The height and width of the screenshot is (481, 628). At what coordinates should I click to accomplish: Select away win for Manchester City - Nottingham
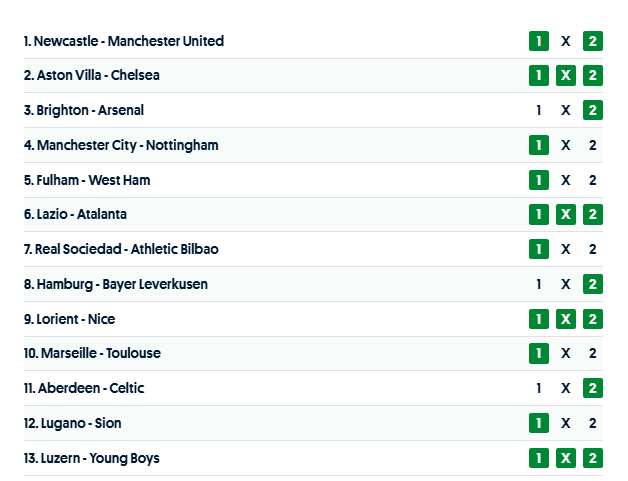(x=593, y=145)
